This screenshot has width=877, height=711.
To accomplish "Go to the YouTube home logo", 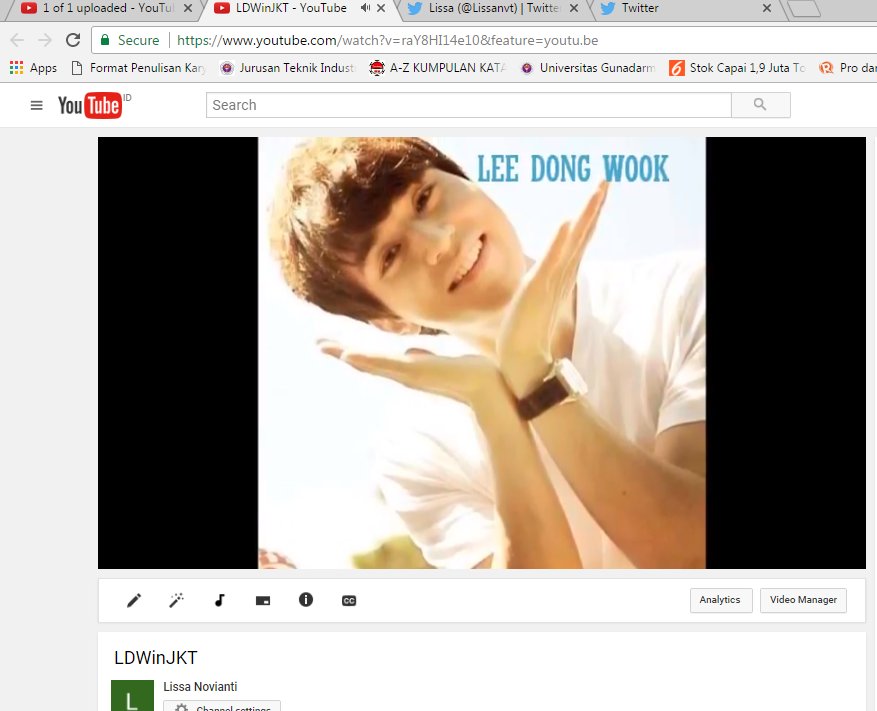I will pyautogui.click(x=89, y=105).
